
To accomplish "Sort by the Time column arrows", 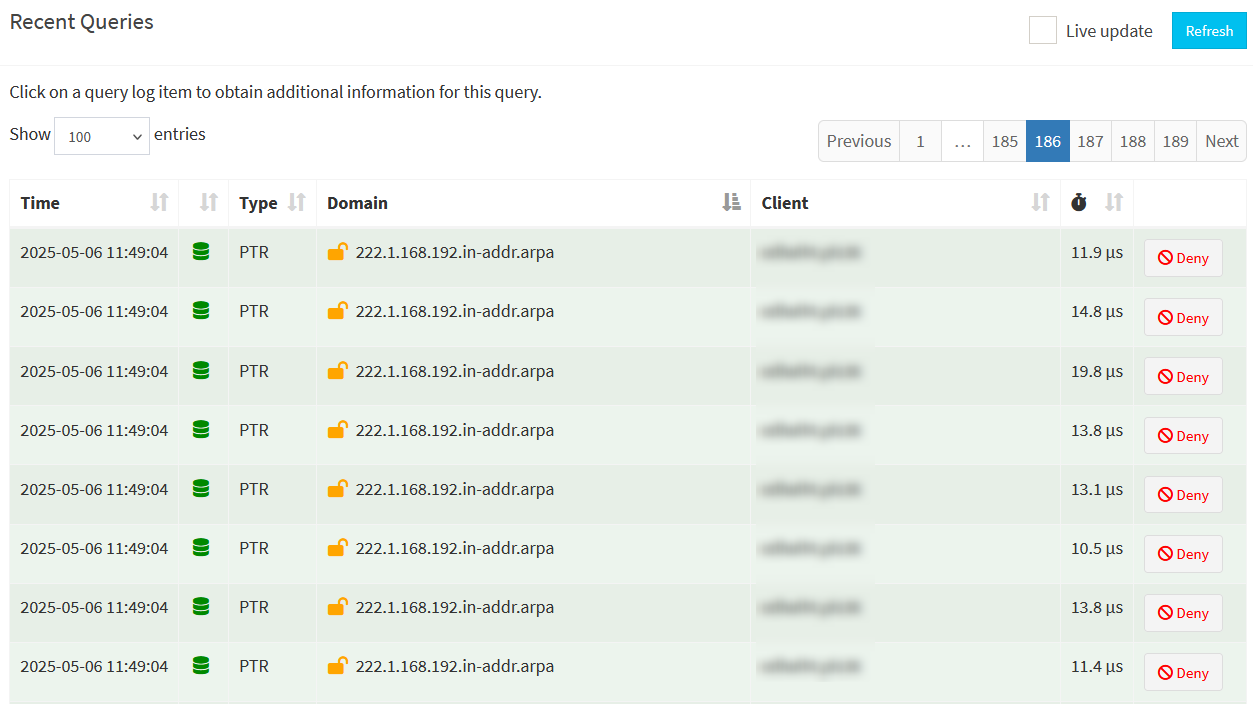I will (159, 203).
